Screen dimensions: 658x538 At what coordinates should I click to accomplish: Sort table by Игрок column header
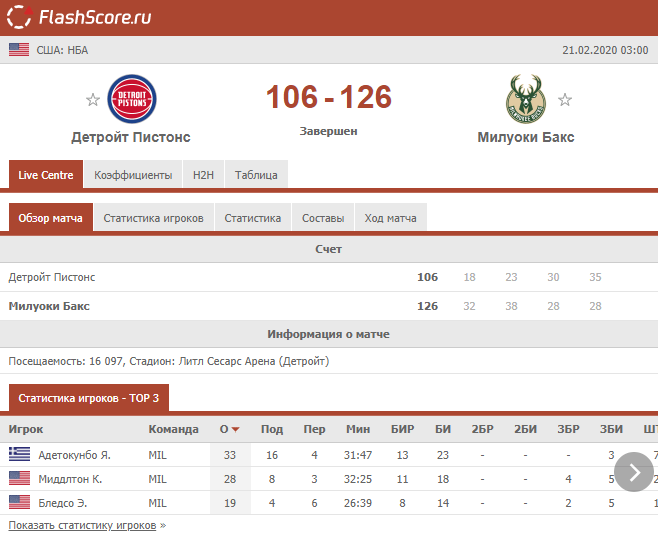pos(26,429)
